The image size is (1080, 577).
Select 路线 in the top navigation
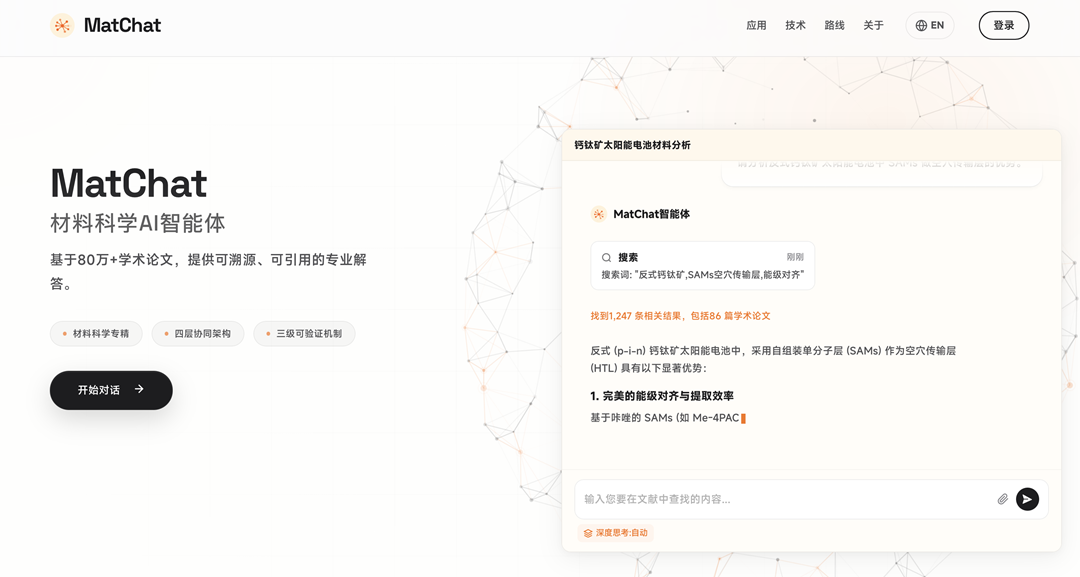point(834,26)
